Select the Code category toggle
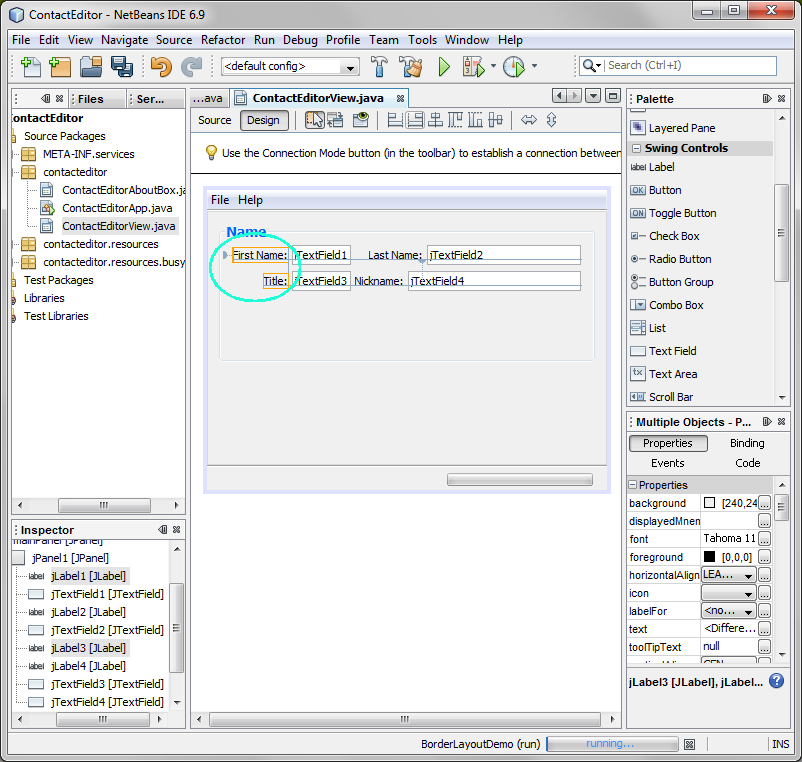802x762 pixels. (747, 463)
